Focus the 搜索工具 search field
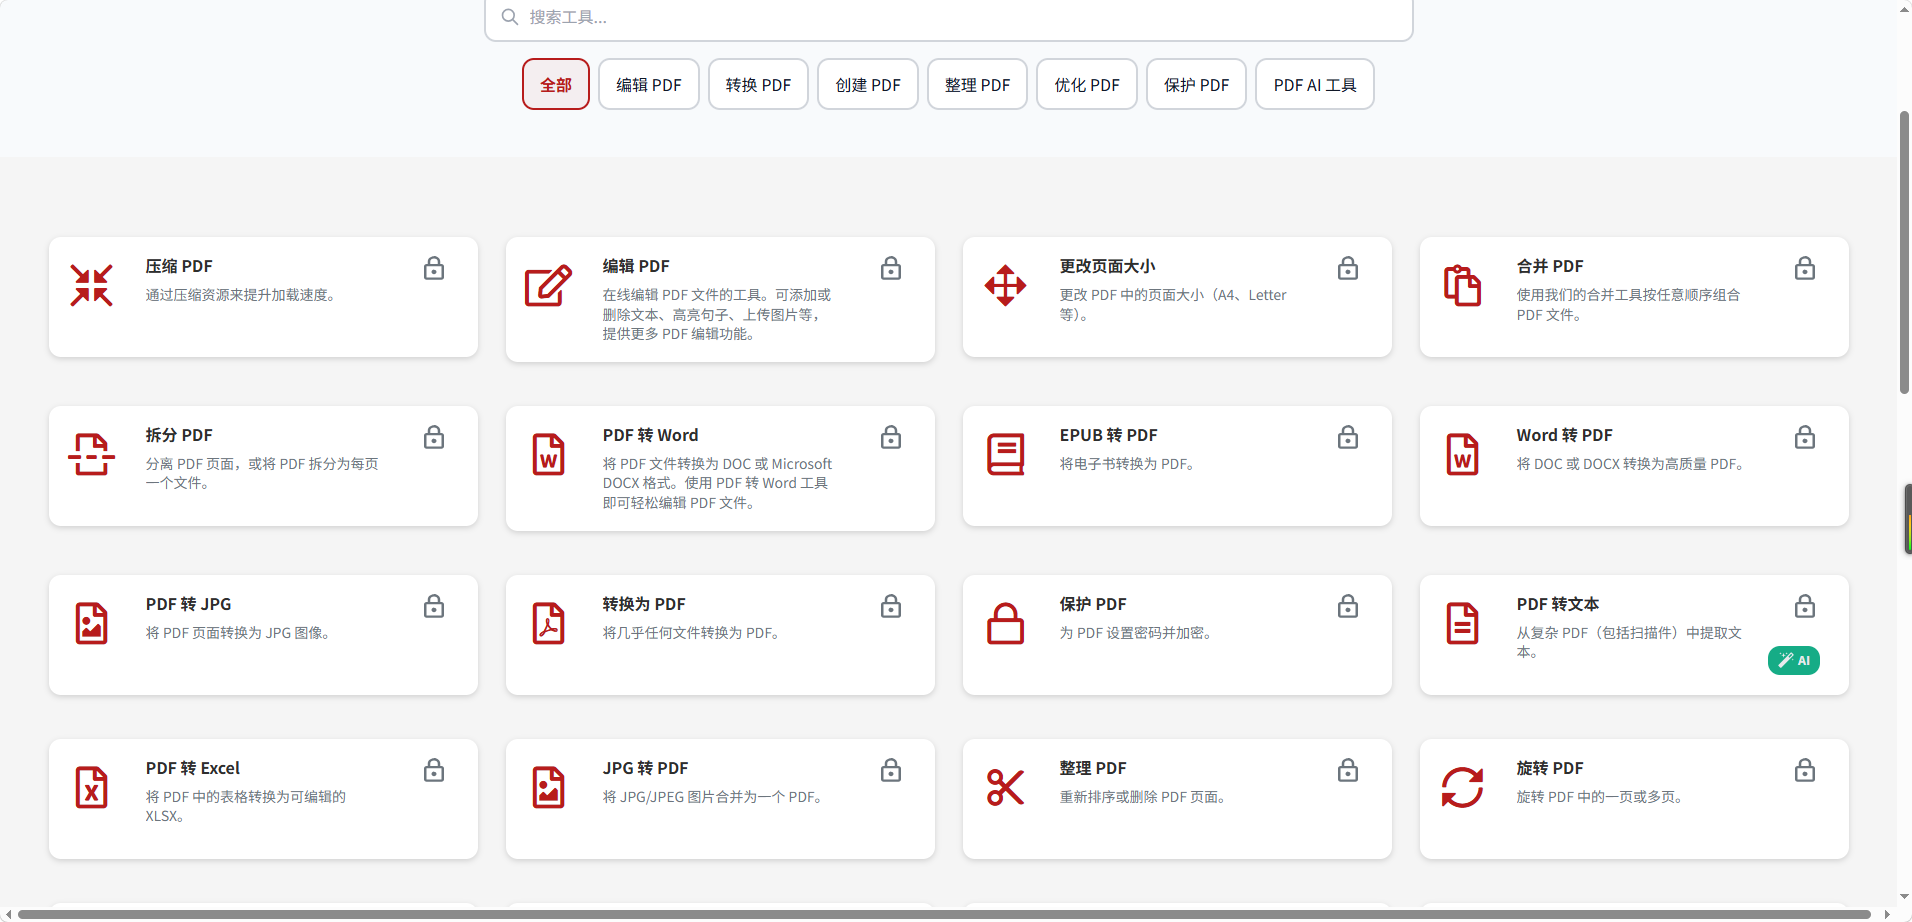Image resolution: width=1912 pixels, height=922 pixels. (949, 17)
